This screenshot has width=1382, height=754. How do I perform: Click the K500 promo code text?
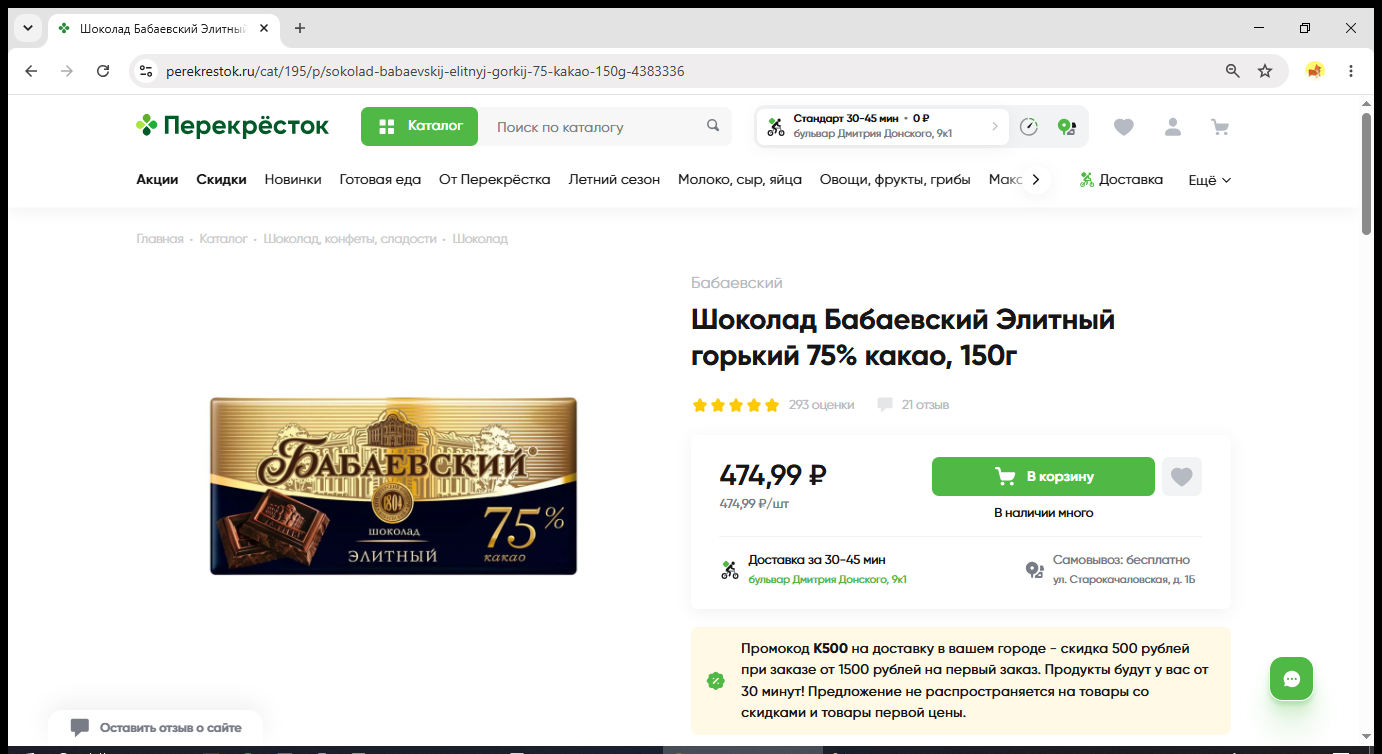pos(831,649)
